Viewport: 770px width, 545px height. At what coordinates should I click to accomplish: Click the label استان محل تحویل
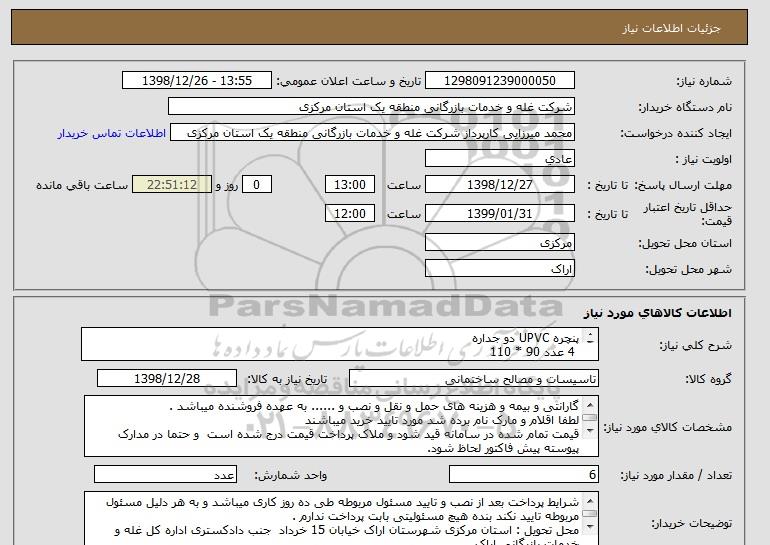click(685, 243)
